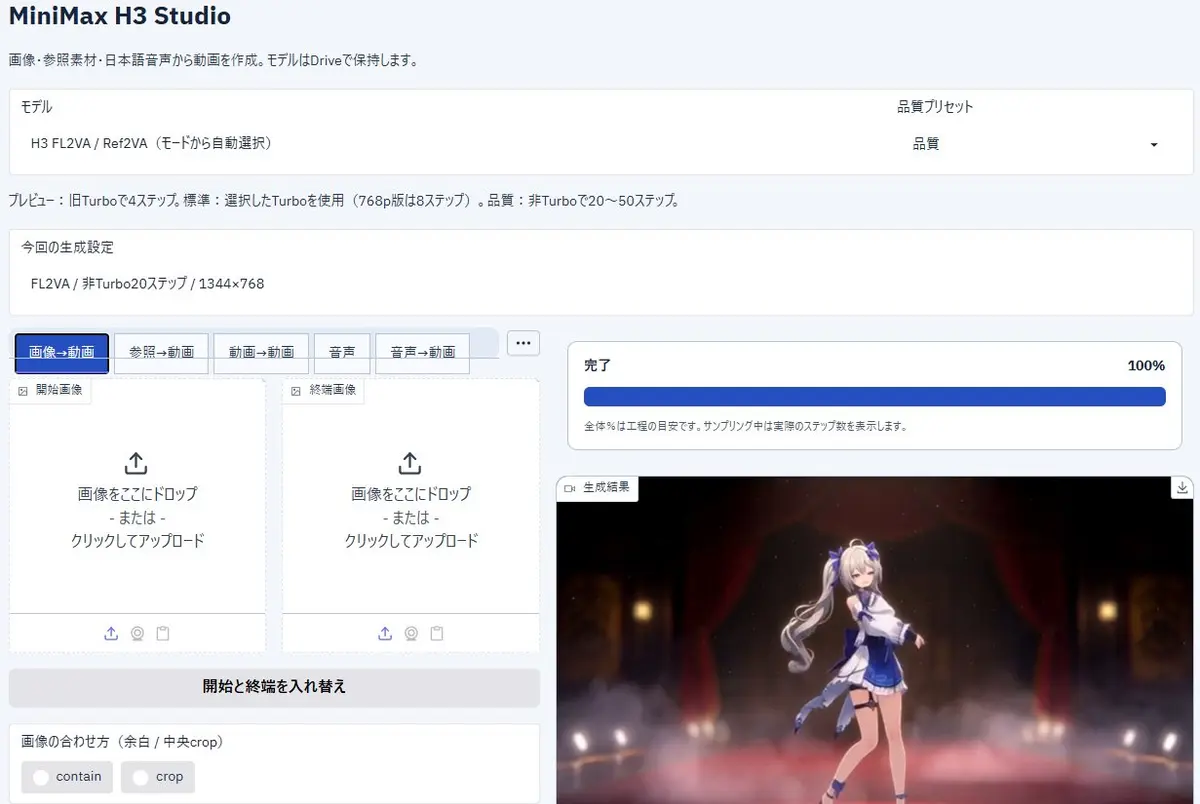Open the 音声 tab
The width and height of the screenshot is (1200, 804).
342,353
